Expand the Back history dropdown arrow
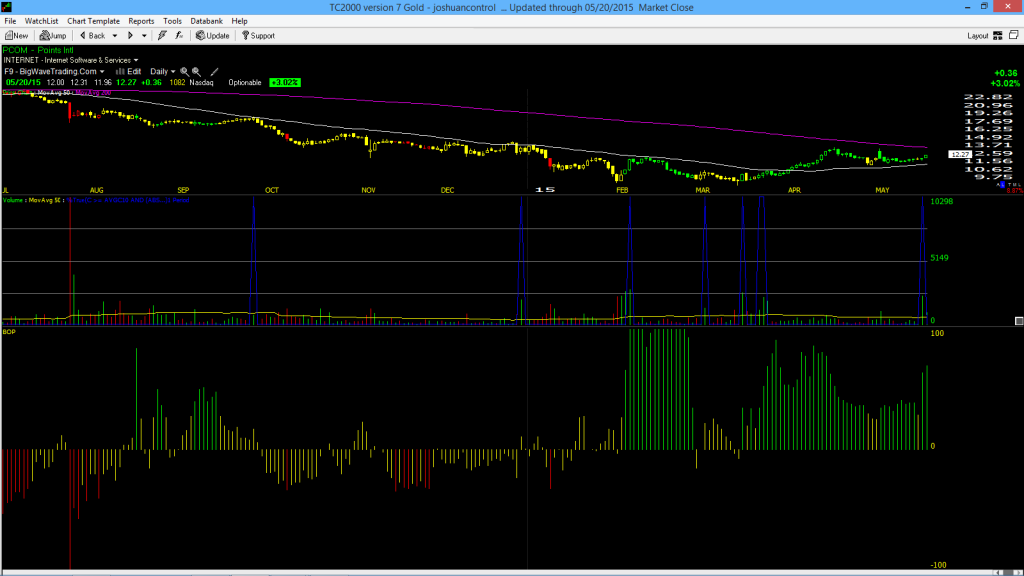Screen dimensions: 1024x576 coord(115,36)
